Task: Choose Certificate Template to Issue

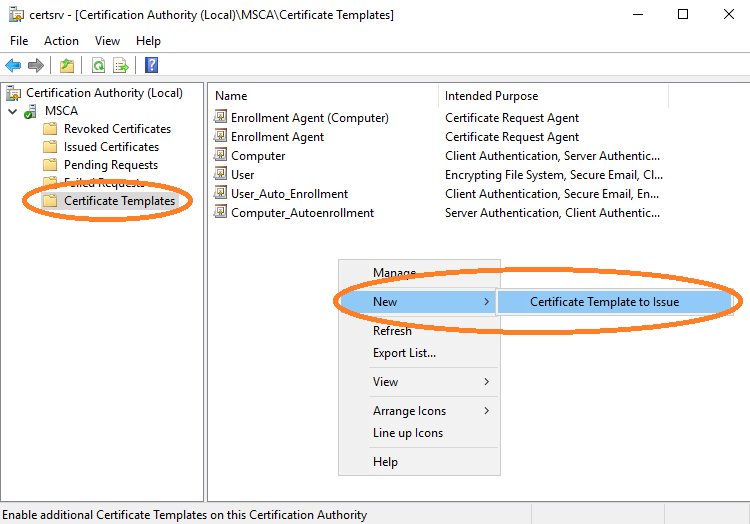Action: (604, 302)
